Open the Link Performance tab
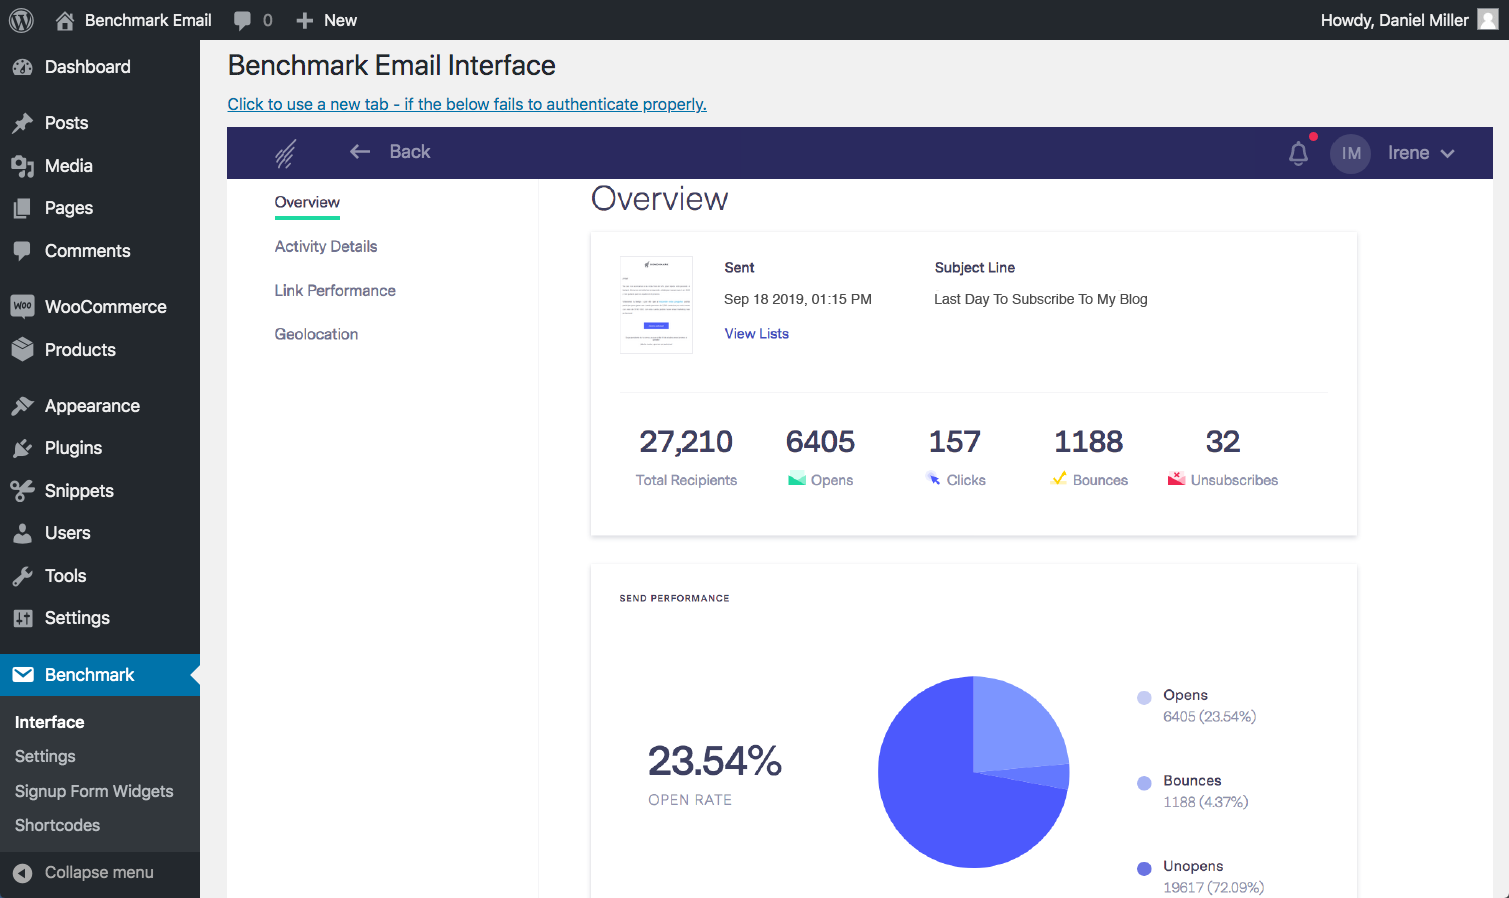Screen dimensions: 1509x898 click(335, 290)
